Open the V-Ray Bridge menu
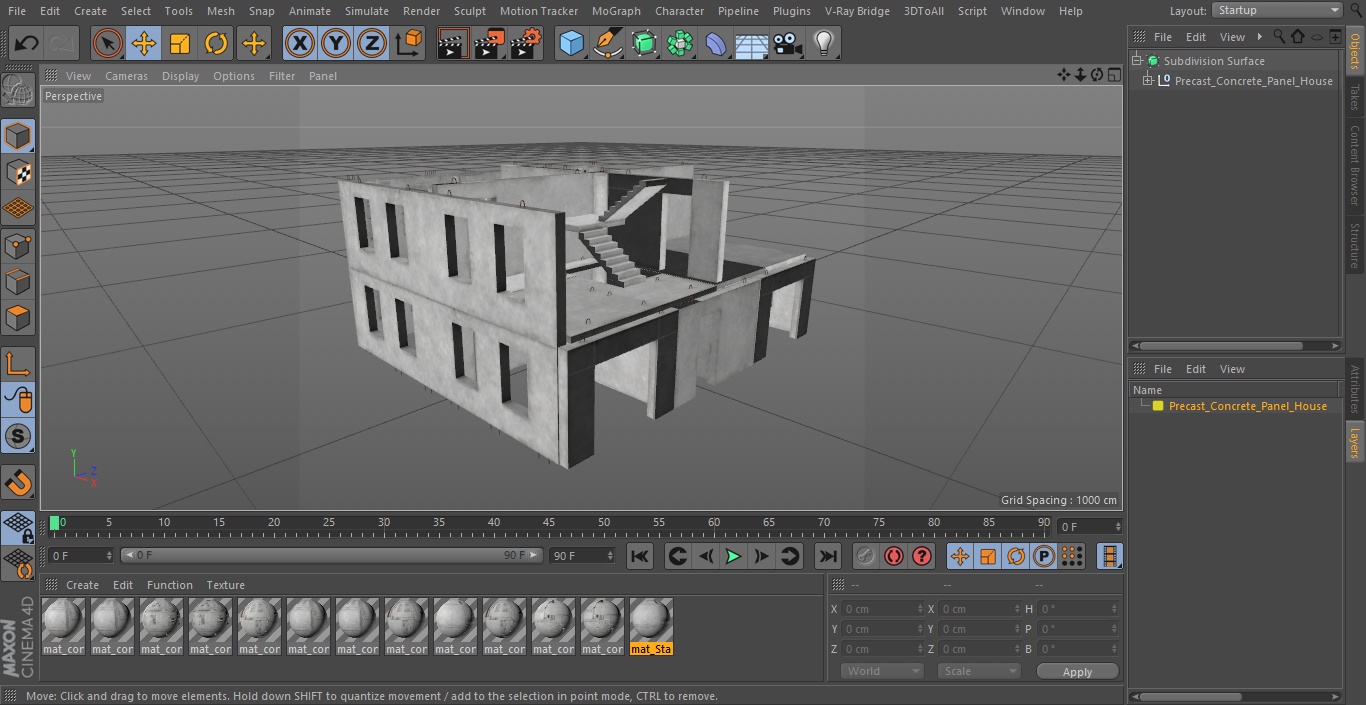This screenshot has width=1366, height=705. pyautogui.click(x=857, y=11)
